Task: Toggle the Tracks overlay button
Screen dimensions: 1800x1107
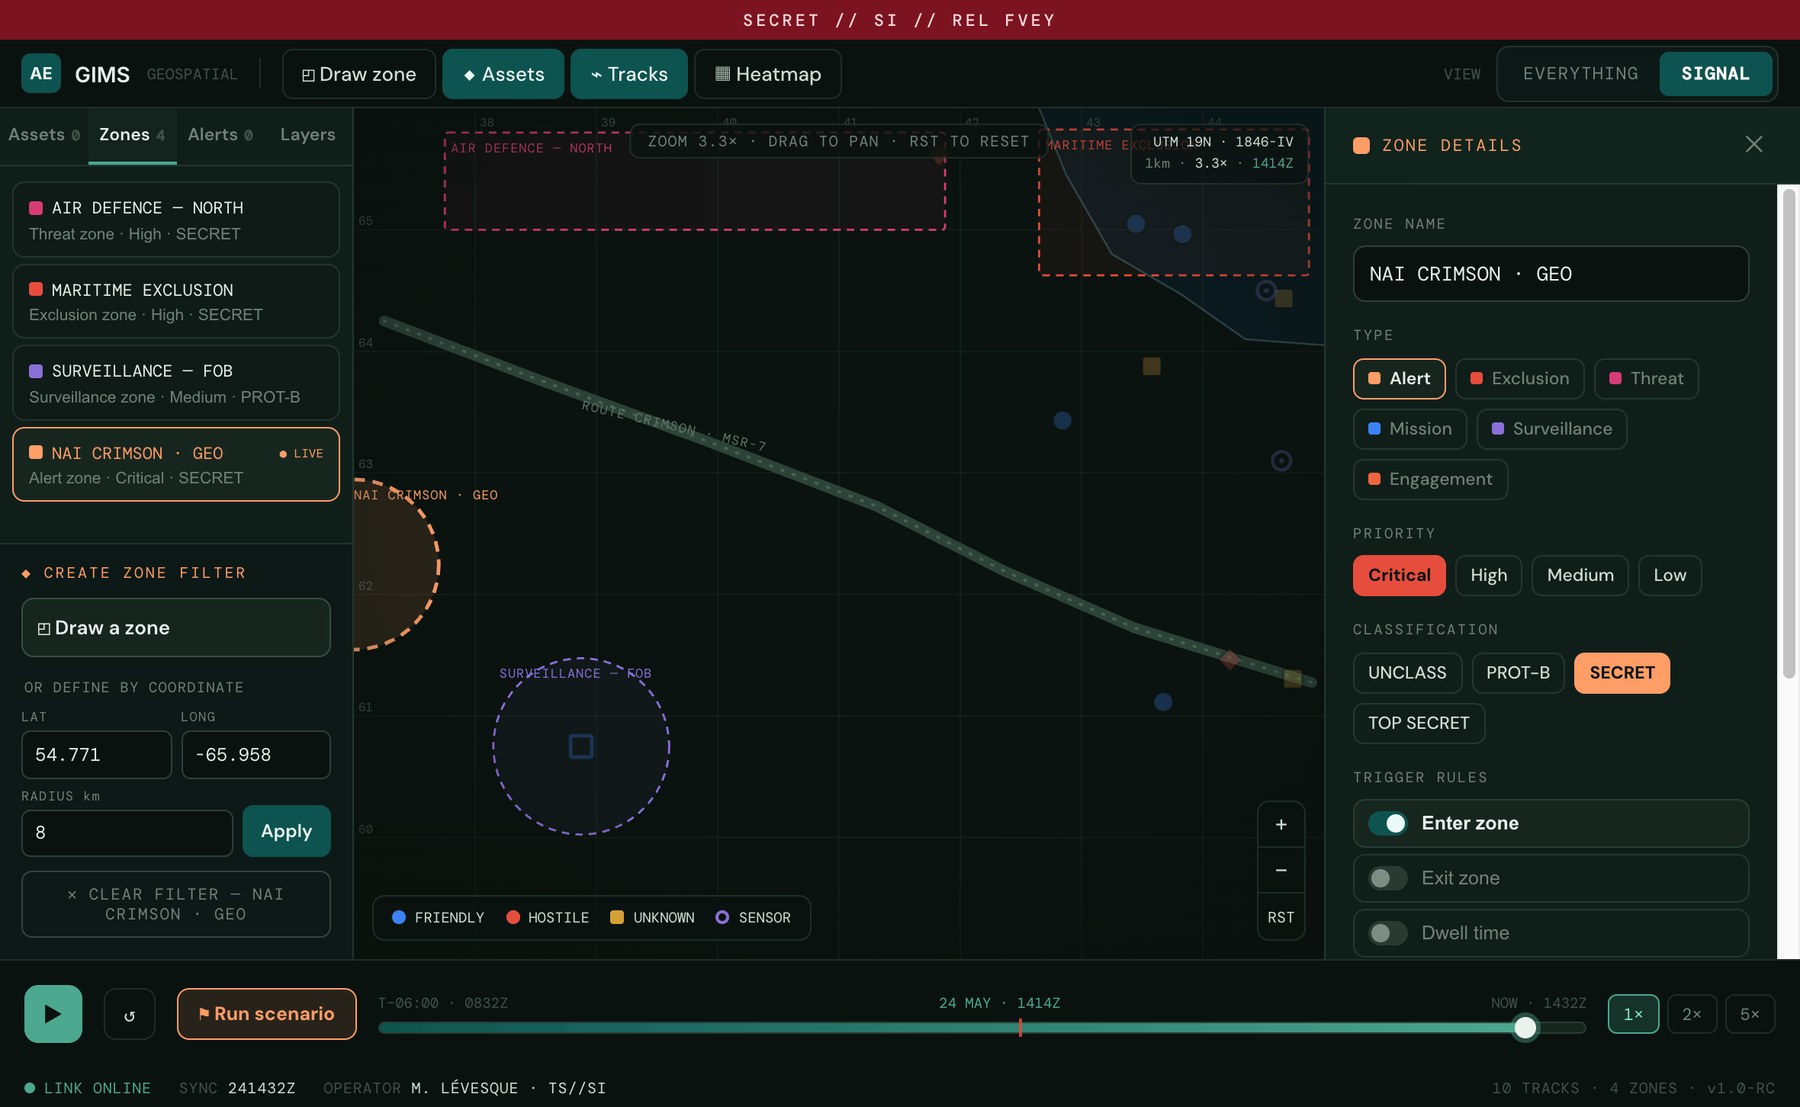Action: 629,74
